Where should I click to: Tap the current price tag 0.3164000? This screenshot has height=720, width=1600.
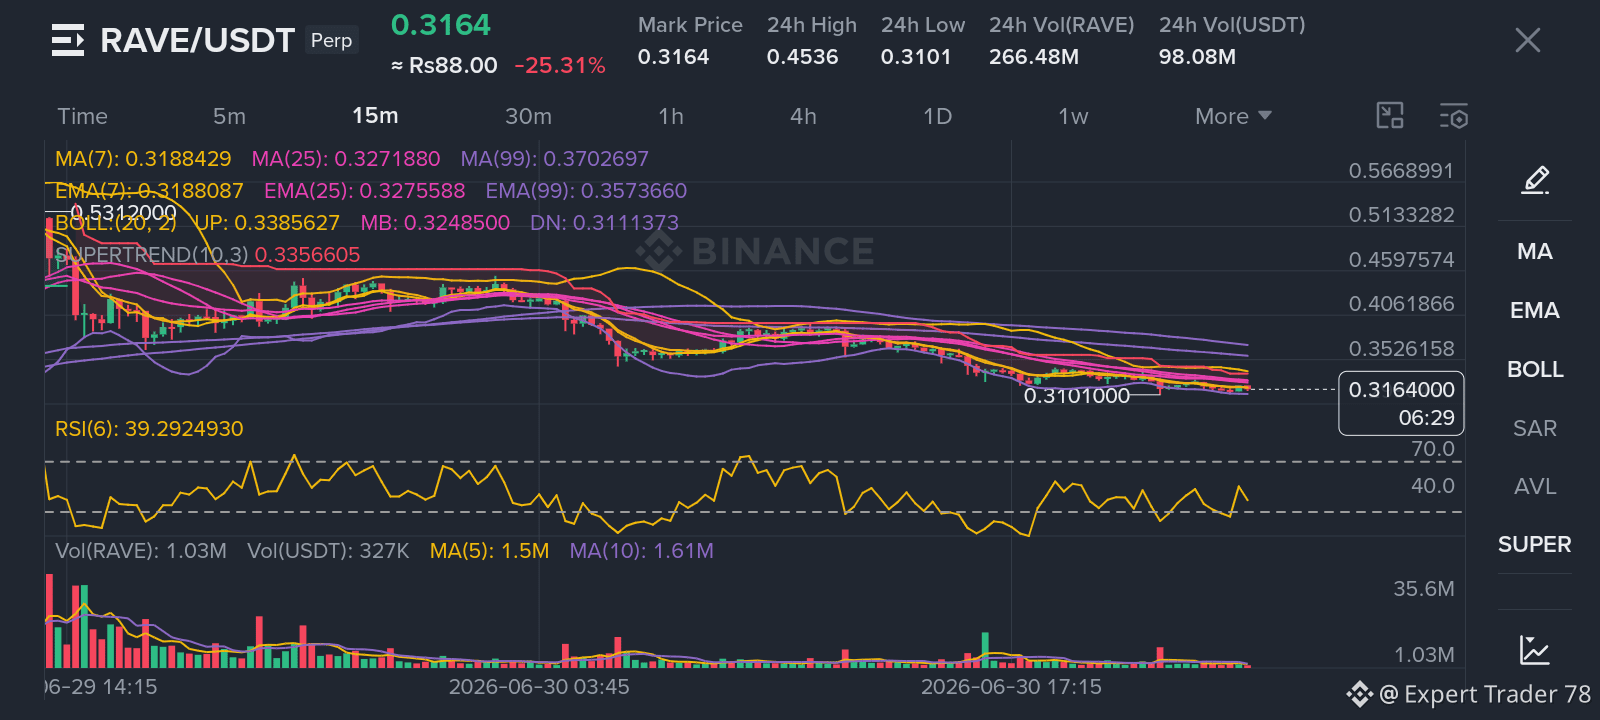click(1401, 403)
